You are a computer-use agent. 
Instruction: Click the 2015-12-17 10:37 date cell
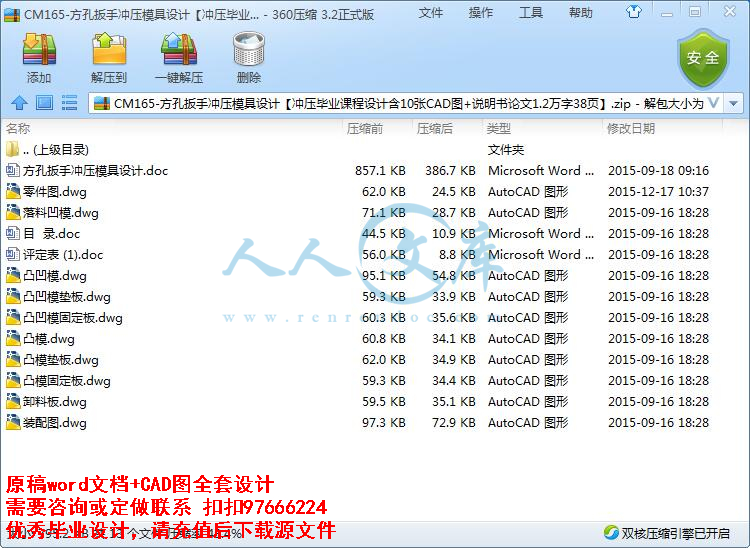pos(658,192)
